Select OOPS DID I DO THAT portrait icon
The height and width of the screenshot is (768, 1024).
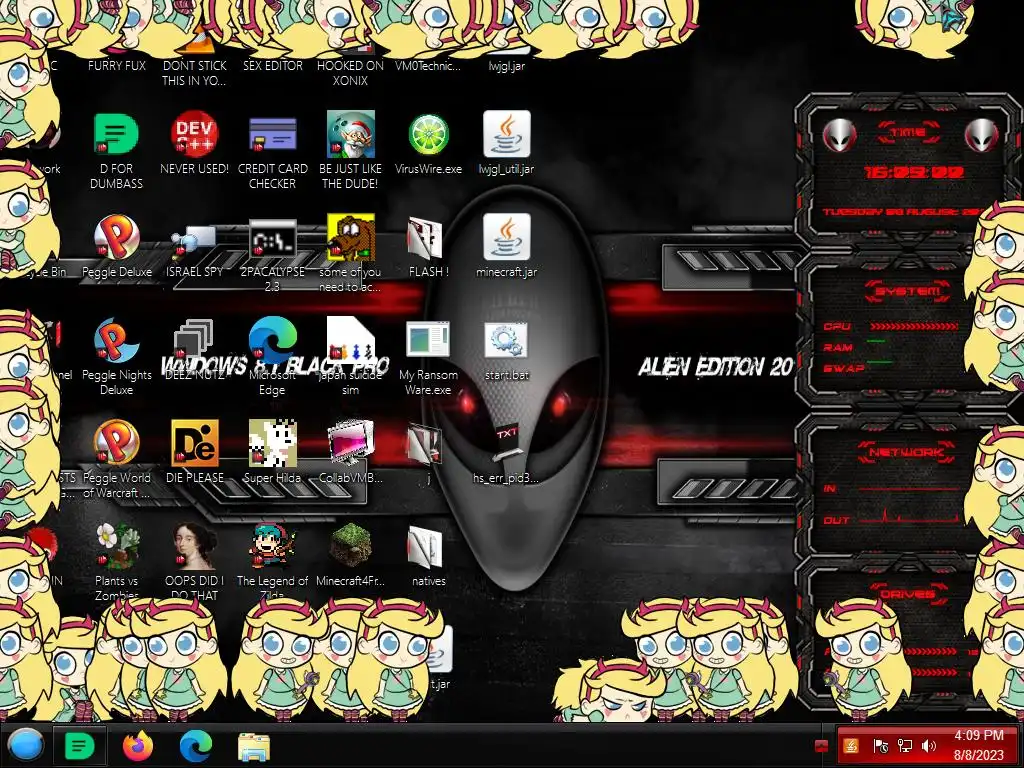tap(194, 547)
